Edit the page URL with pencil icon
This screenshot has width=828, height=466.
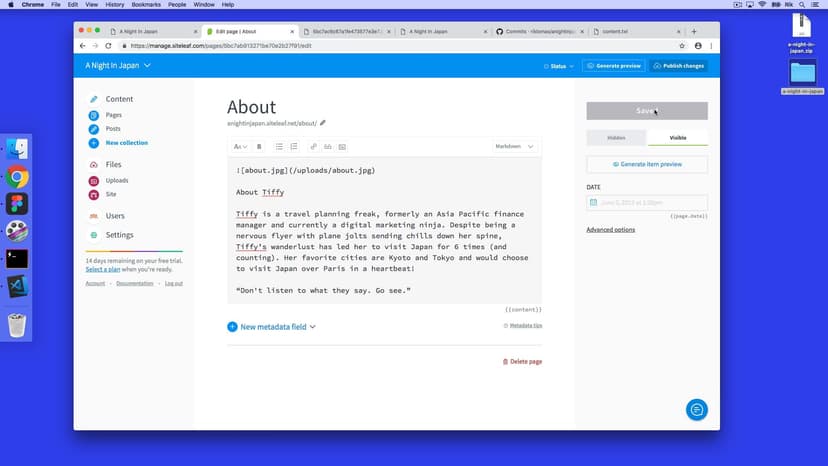pos(323,123)
